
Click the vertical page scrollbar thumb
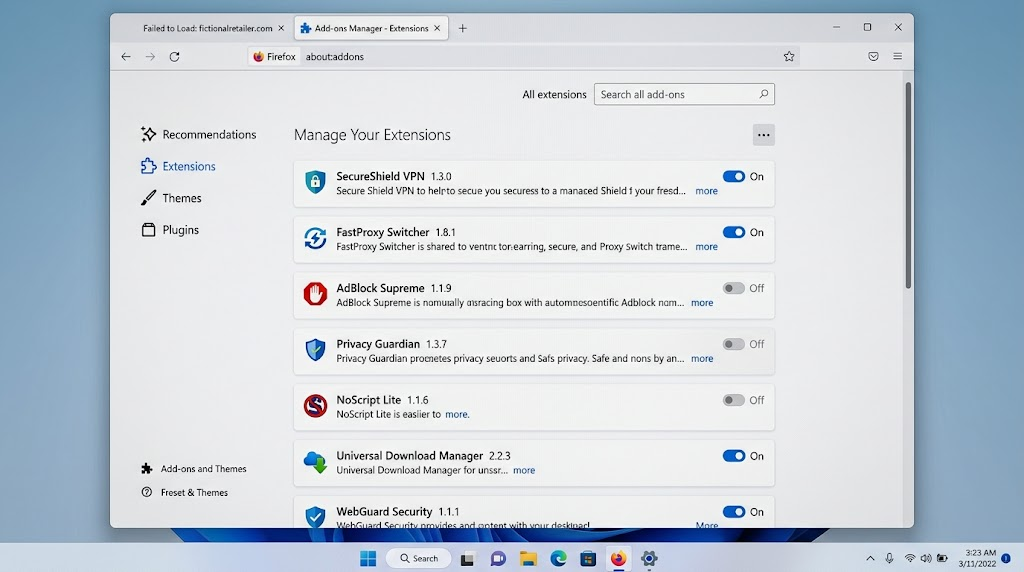pyautogui.click(x=908, y=185)
